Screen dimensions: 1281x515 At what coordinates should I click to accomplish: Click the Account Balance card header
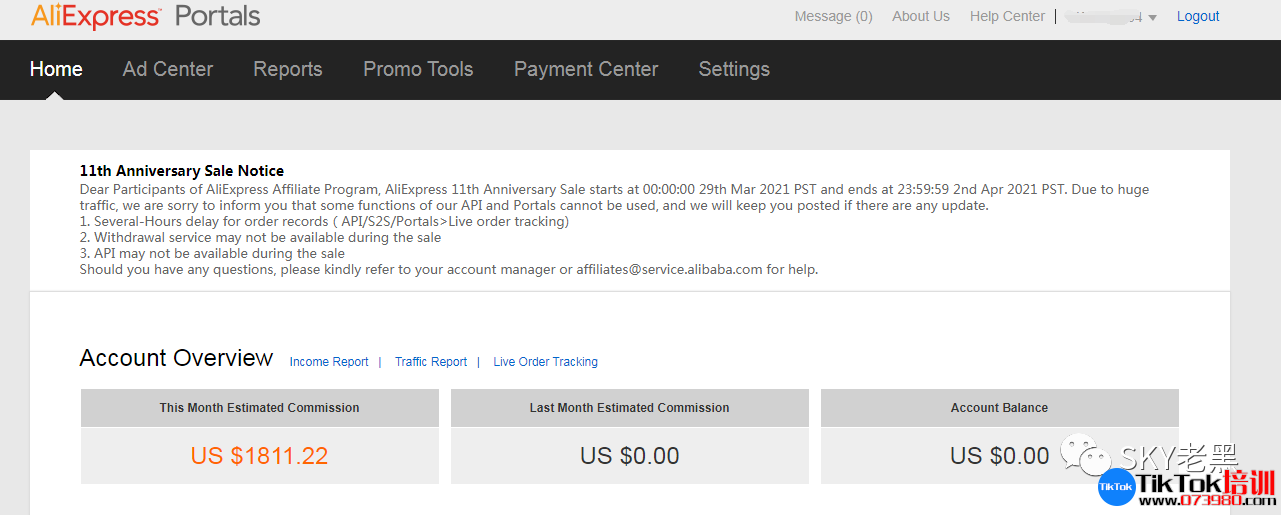click(x=999, y=408)
